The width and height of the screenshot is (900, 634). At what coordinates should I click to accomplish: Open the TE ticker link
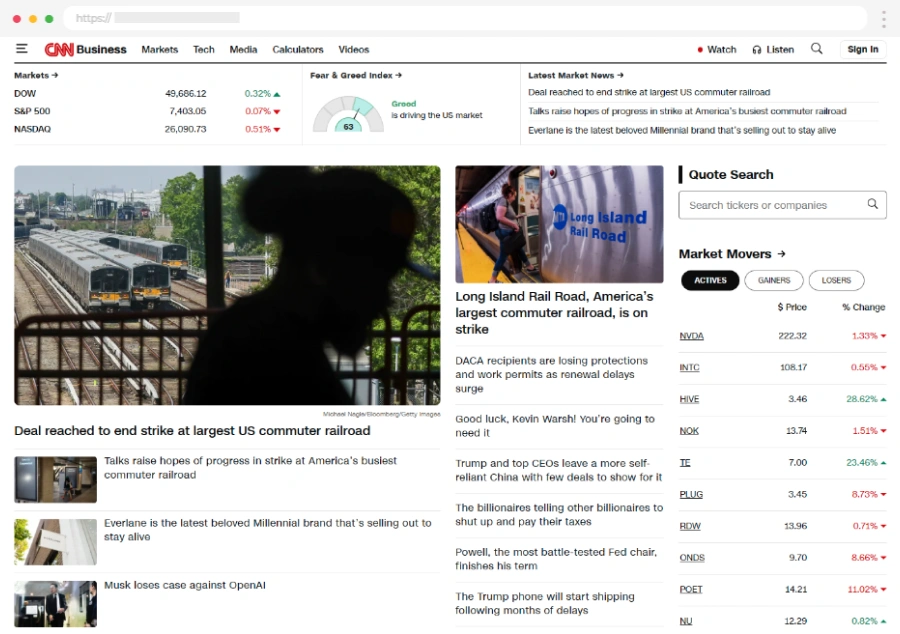click(685, 462)
